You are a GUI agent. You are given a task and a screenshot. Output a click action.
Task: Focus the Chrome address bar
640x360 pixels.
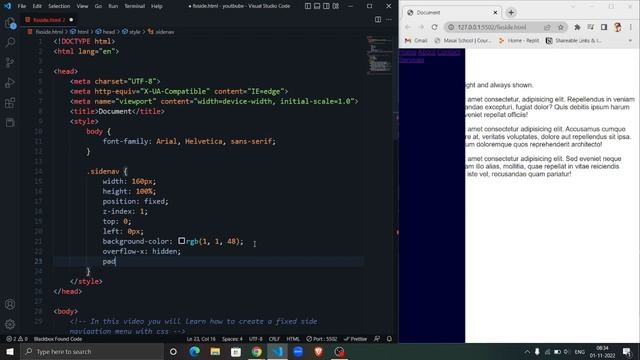pyautogui.click(x=492, y=27)
